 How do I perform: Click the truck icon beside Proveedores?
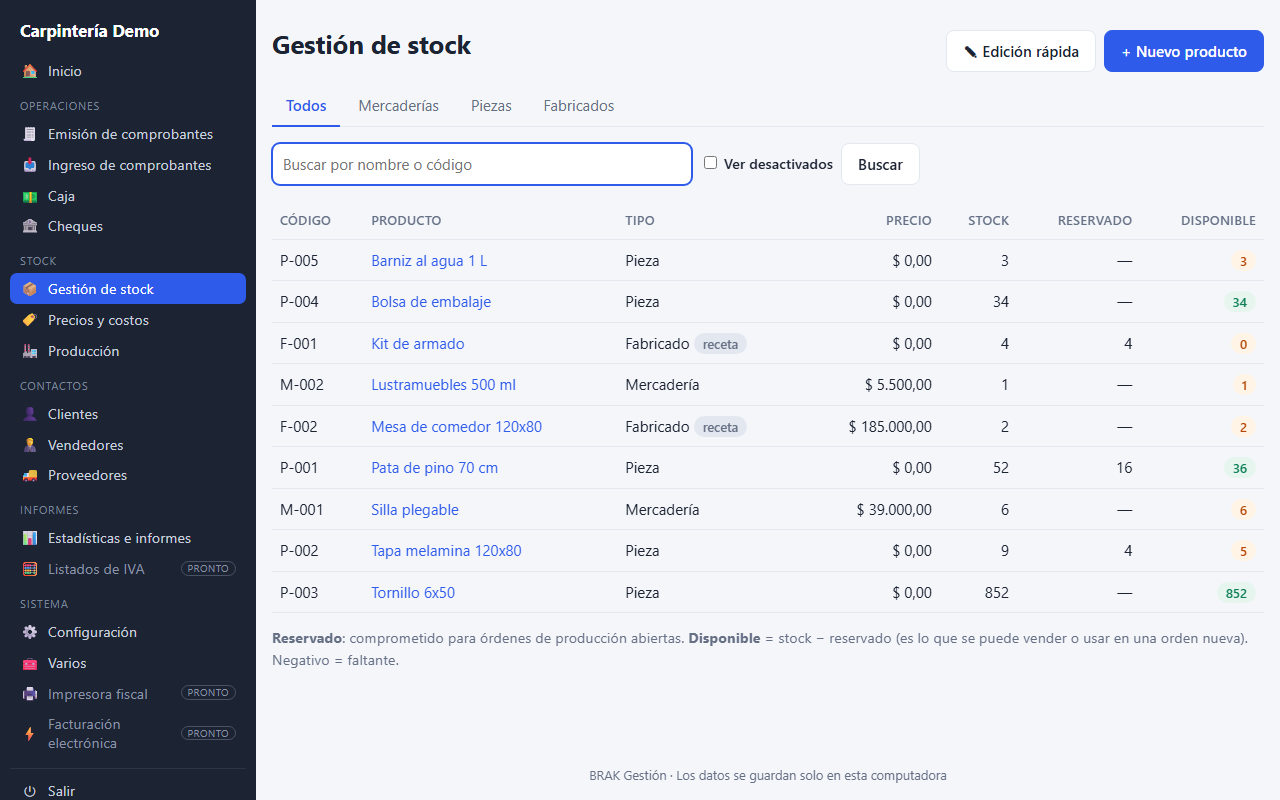point(30,475)
